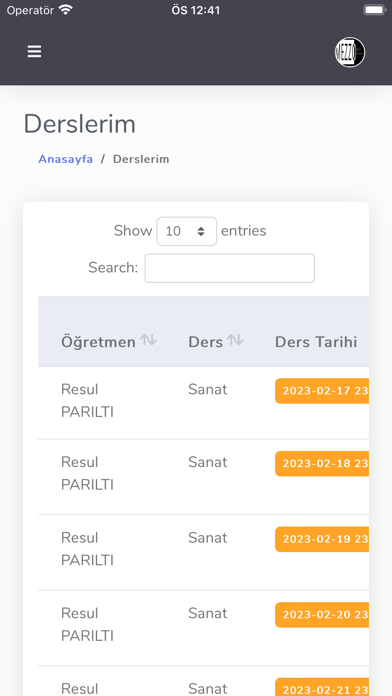This screenshot has width=392, height=696.
Task: Click Resul PARILTI in 2023-02-20 row
Action: [x=87, y=624]
